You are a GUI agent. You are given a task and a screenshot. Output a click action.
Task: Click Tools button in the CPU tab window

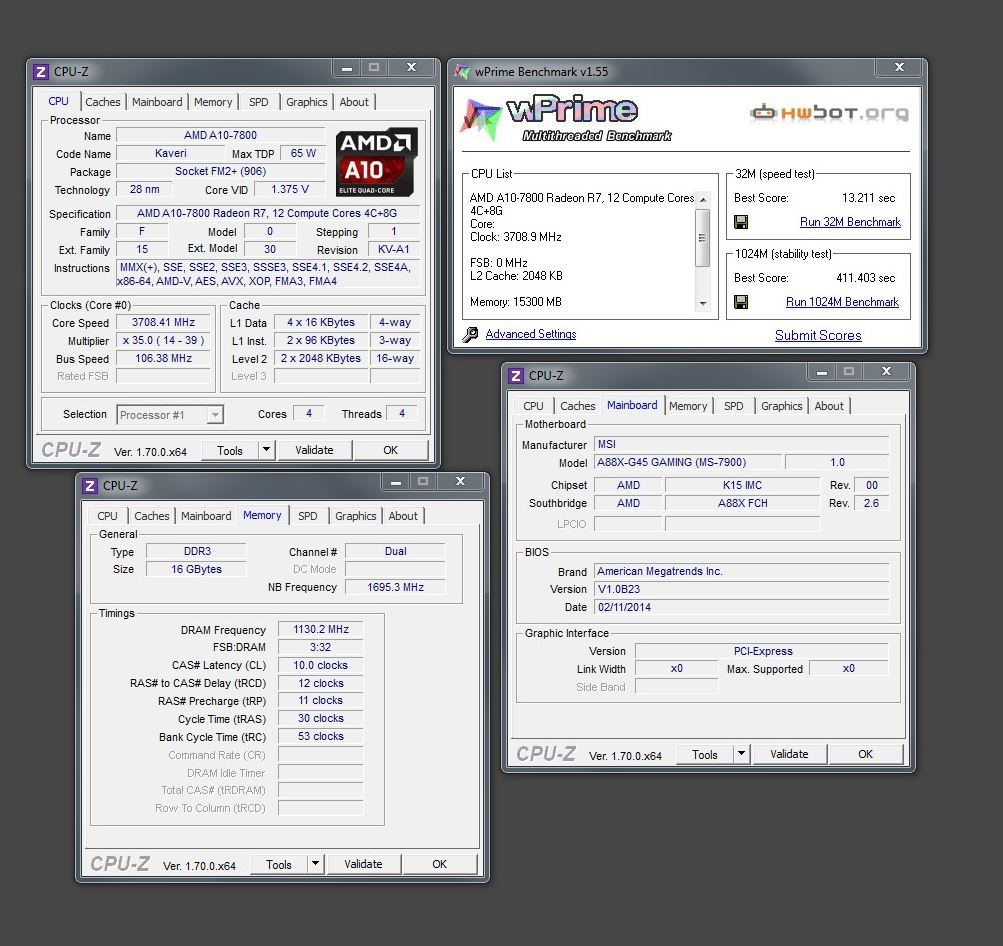click(x=230, y=450)
